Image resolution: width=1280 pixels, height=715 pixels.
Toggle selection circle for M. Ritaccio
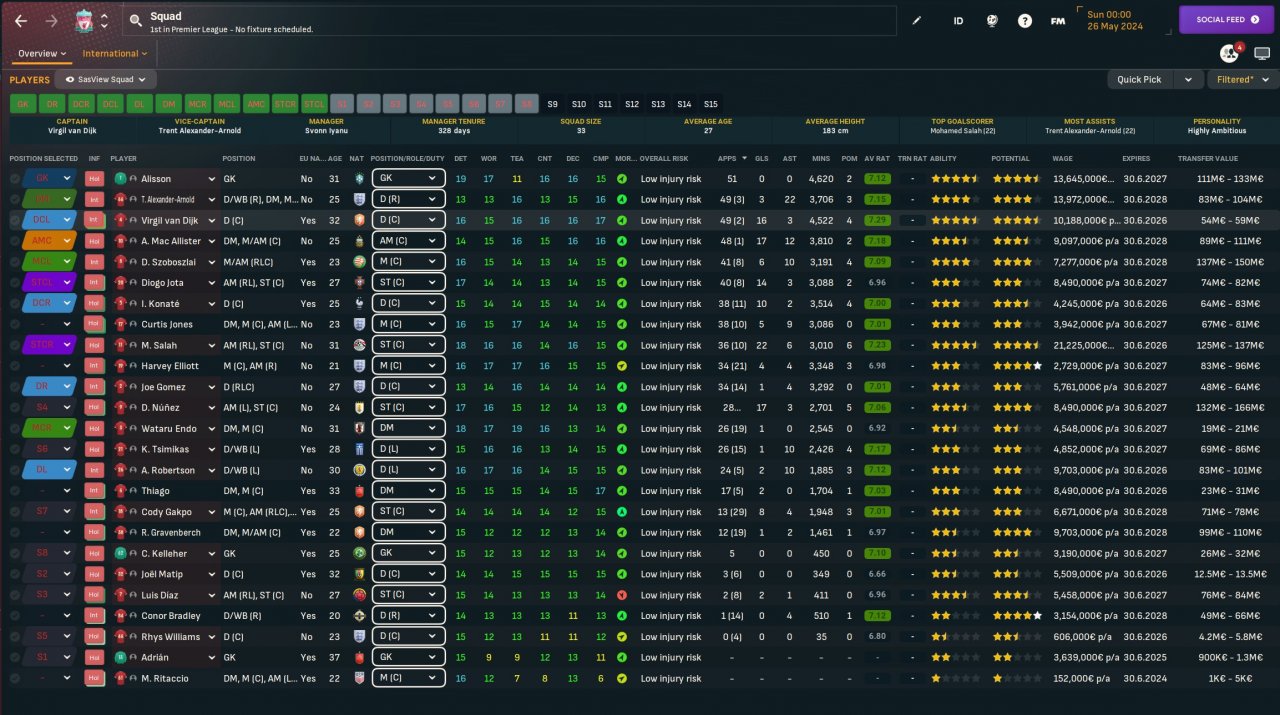click(15, 678)
